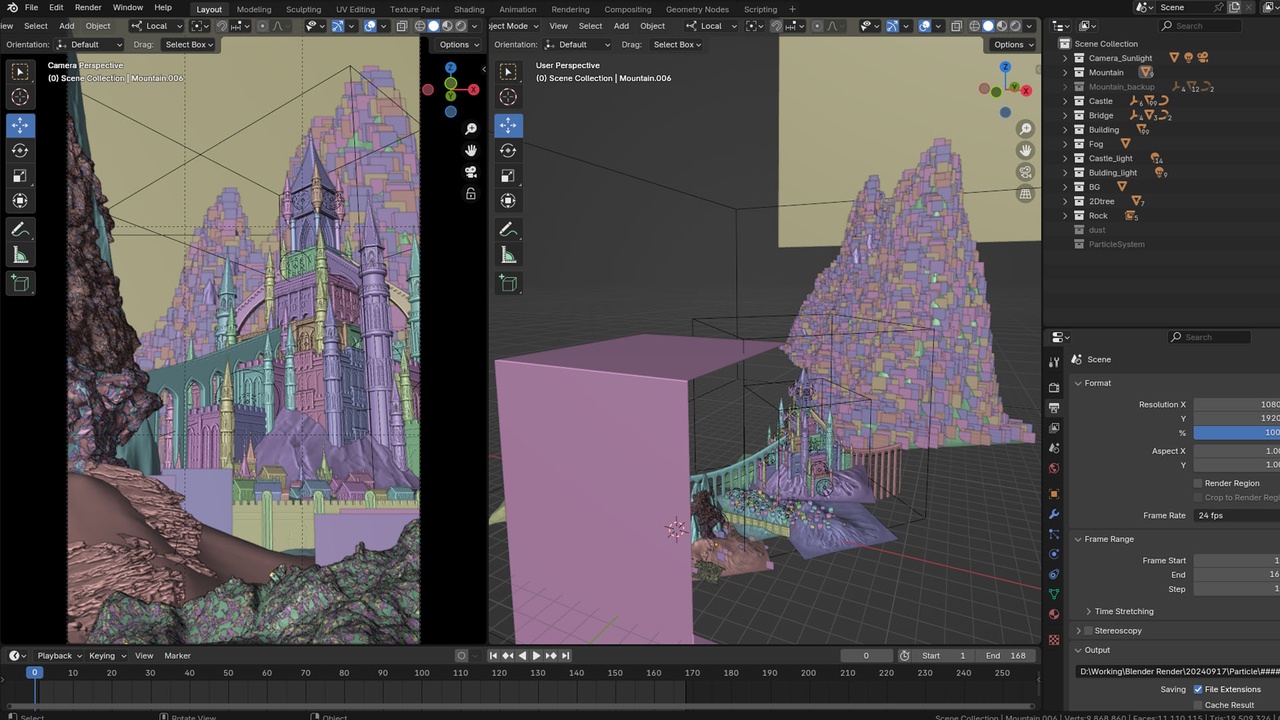Open the Window menu
Screen dimensions: 1280x720
[127, 8]
